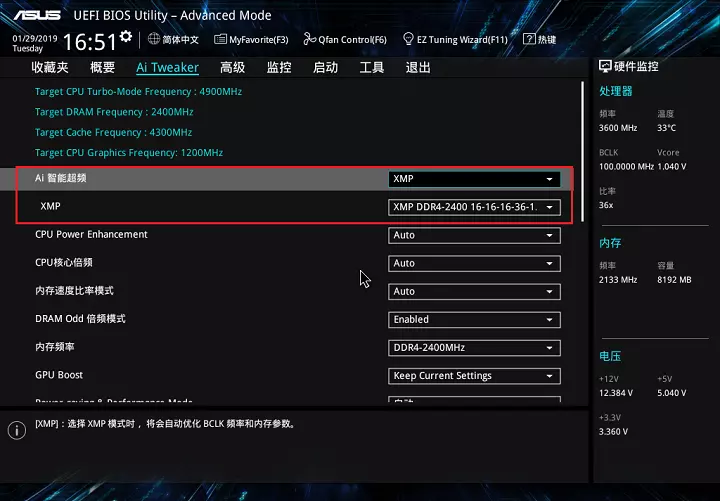Open the 监控 tab
This screenshot has width=720, height=501.
tap(279, 68)
